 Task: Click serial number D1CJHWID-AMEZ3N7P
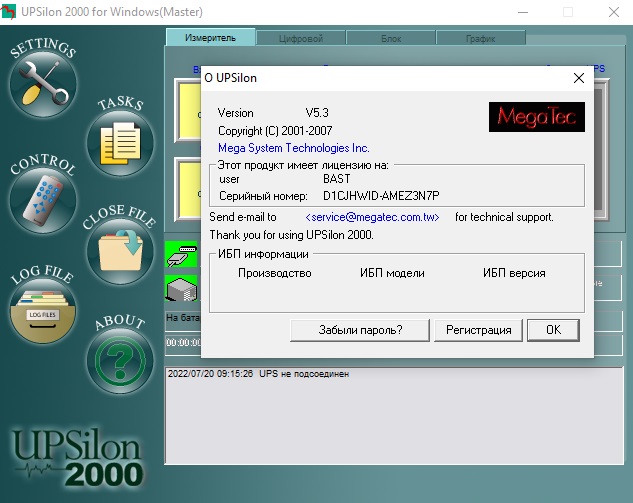coord(381,196)
